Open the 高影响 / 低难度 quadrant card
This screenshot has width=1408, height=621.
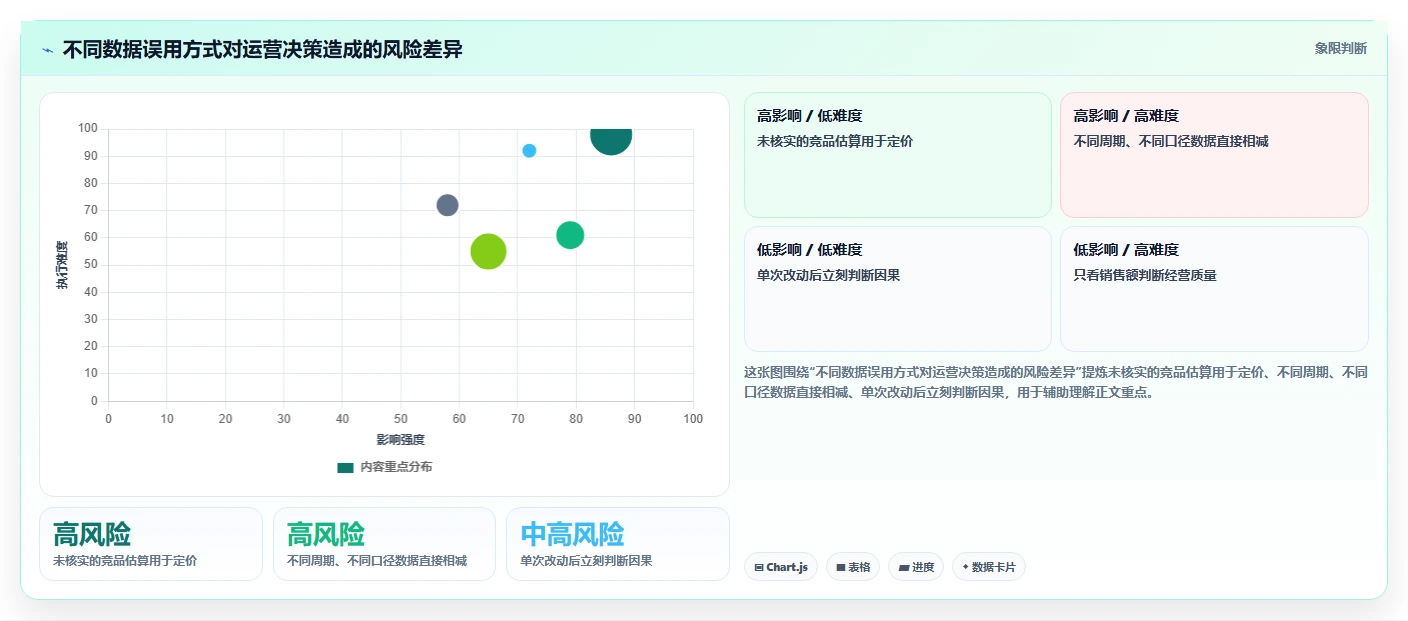897,155
